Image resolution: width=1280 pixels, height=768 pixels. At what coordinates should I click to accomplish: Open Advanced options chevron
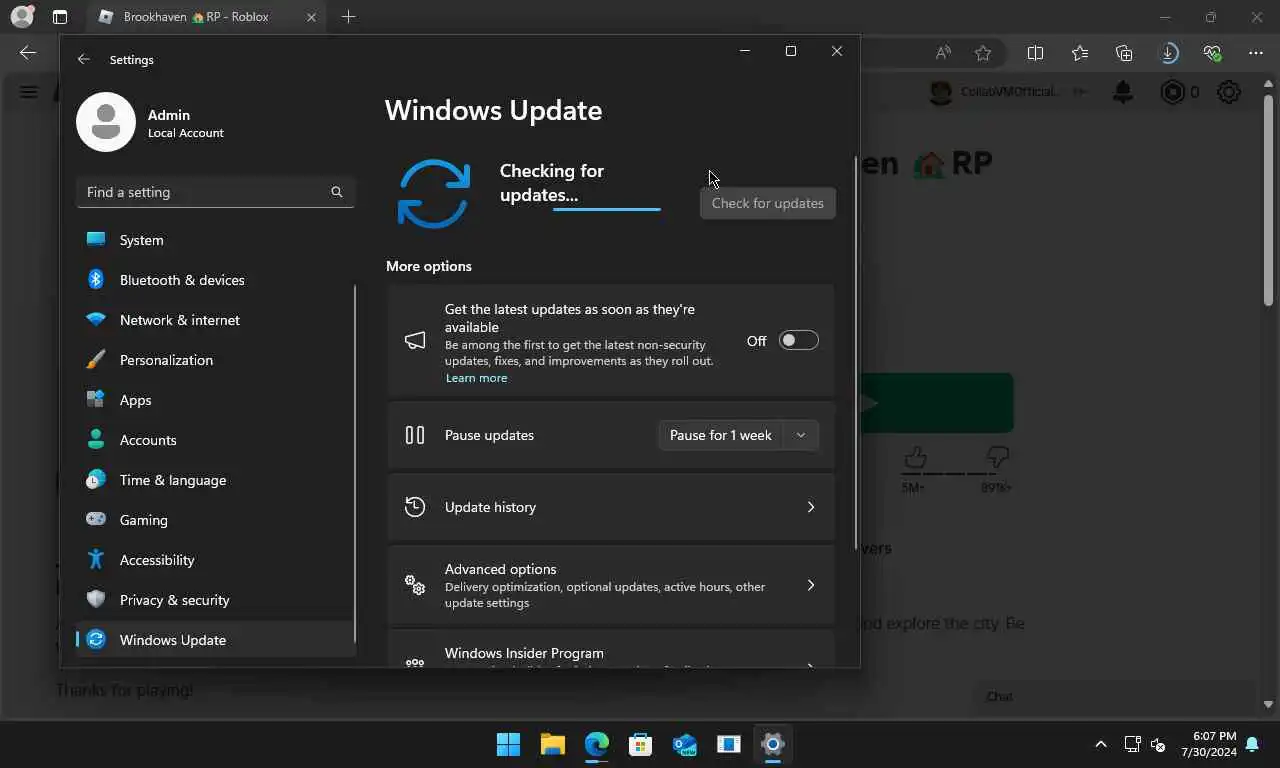pos(811,585)
